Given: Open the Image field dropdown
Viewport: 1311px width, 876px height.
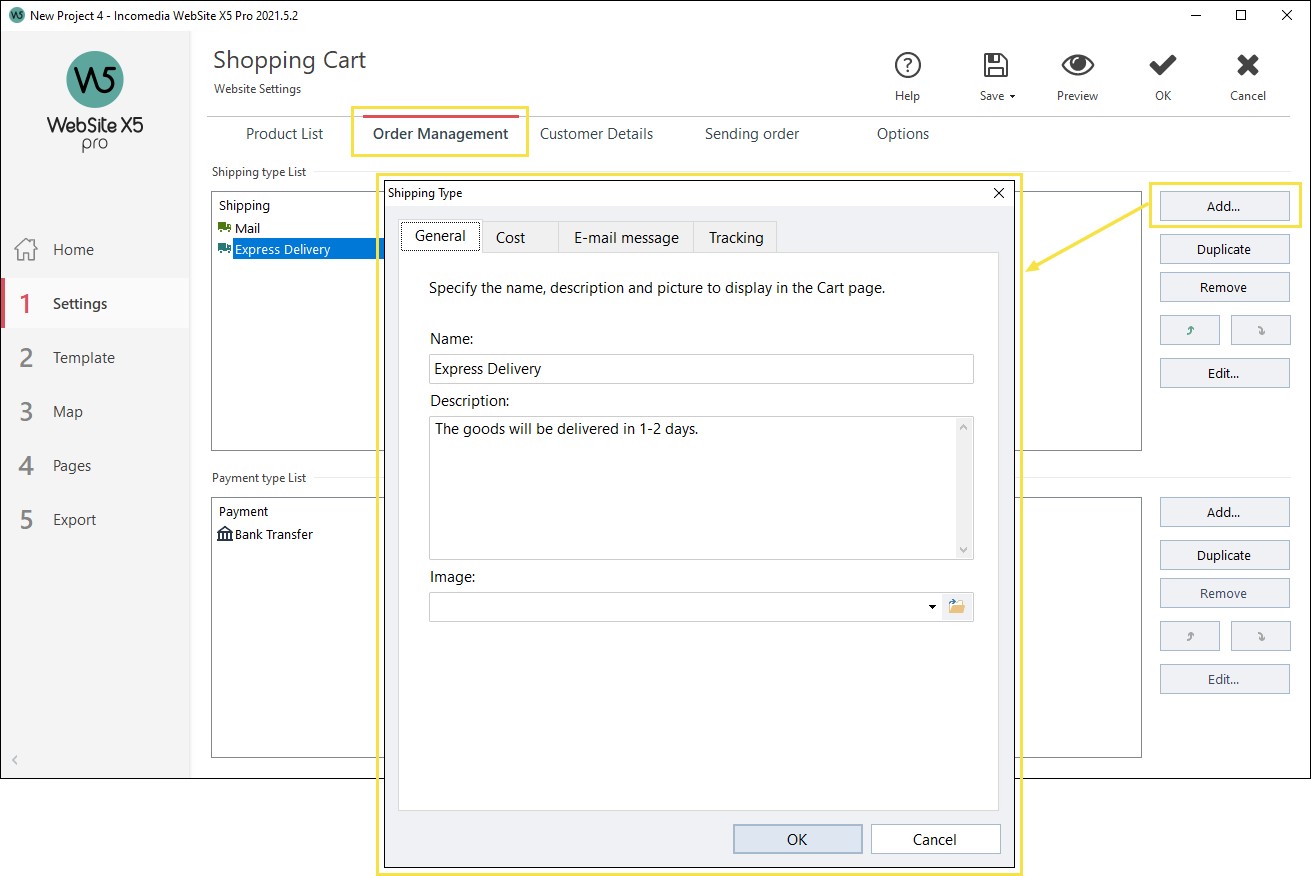Looking at the screenshot, I should (x=931, y=606).
